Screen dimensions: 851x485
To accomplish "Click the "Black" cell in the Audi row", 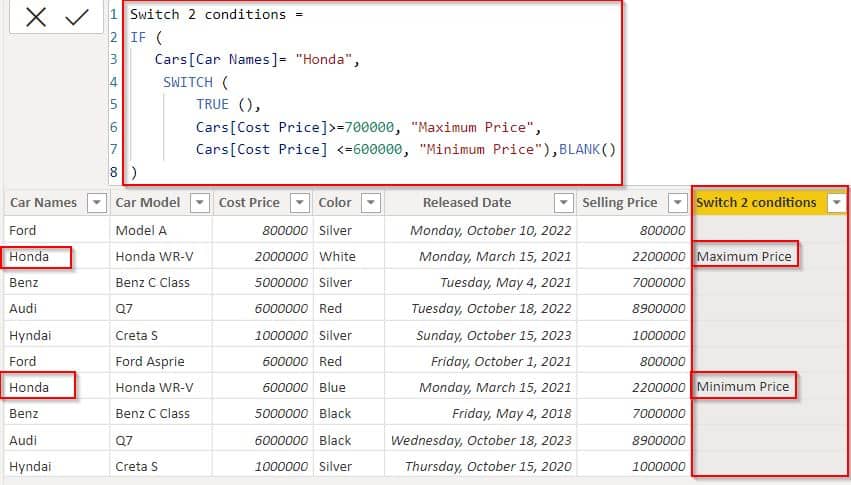I will (x=335, y=440).
